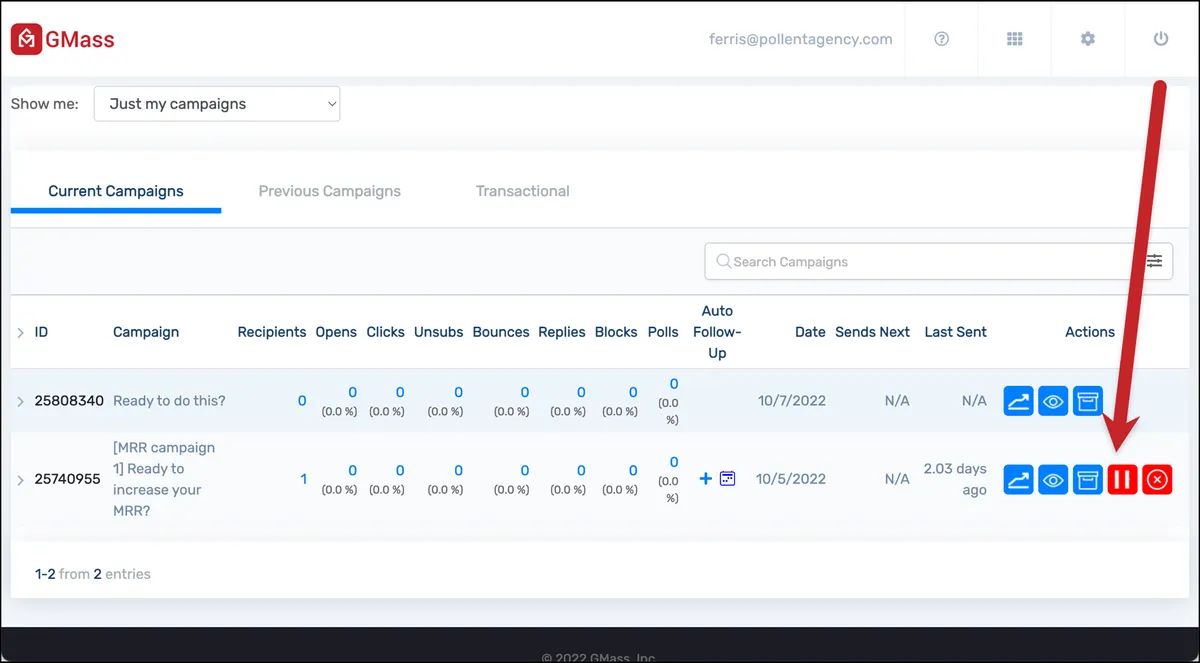
Task: Click date 10/7/2022
Action: click(792, 401)
